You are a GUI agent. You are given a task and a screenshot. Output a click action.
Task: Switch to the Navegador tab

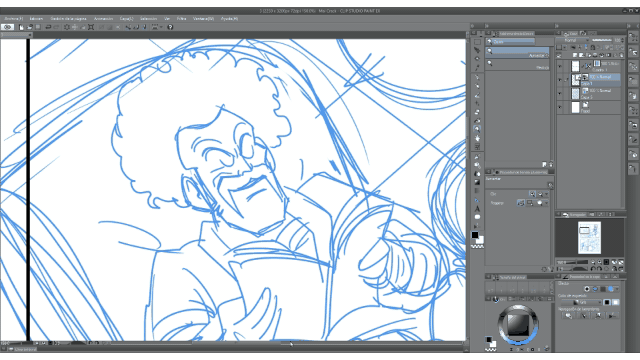575,214
